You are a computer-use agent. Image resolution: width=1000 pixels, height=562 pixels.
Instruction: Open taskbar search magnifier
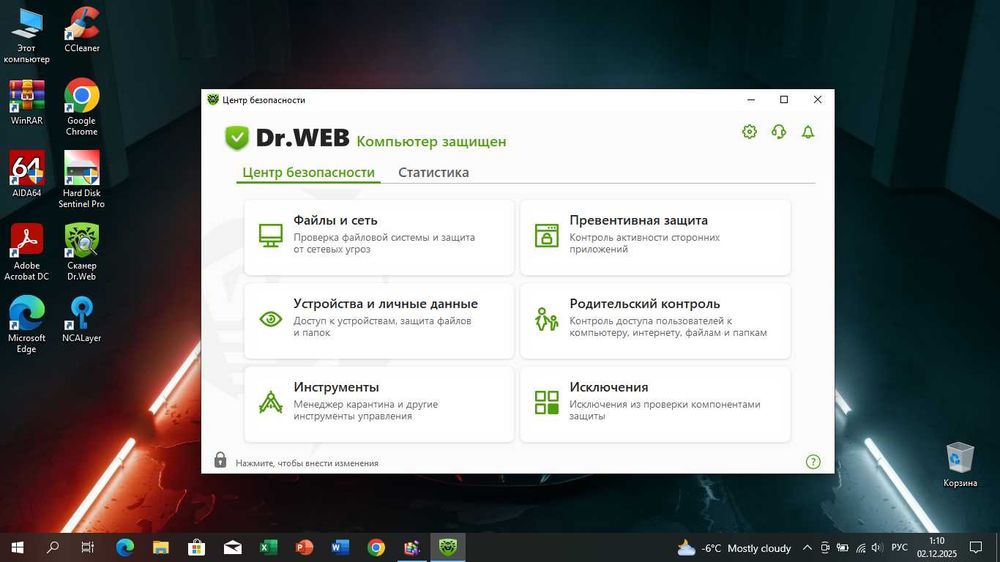click(x=53, y=547)
